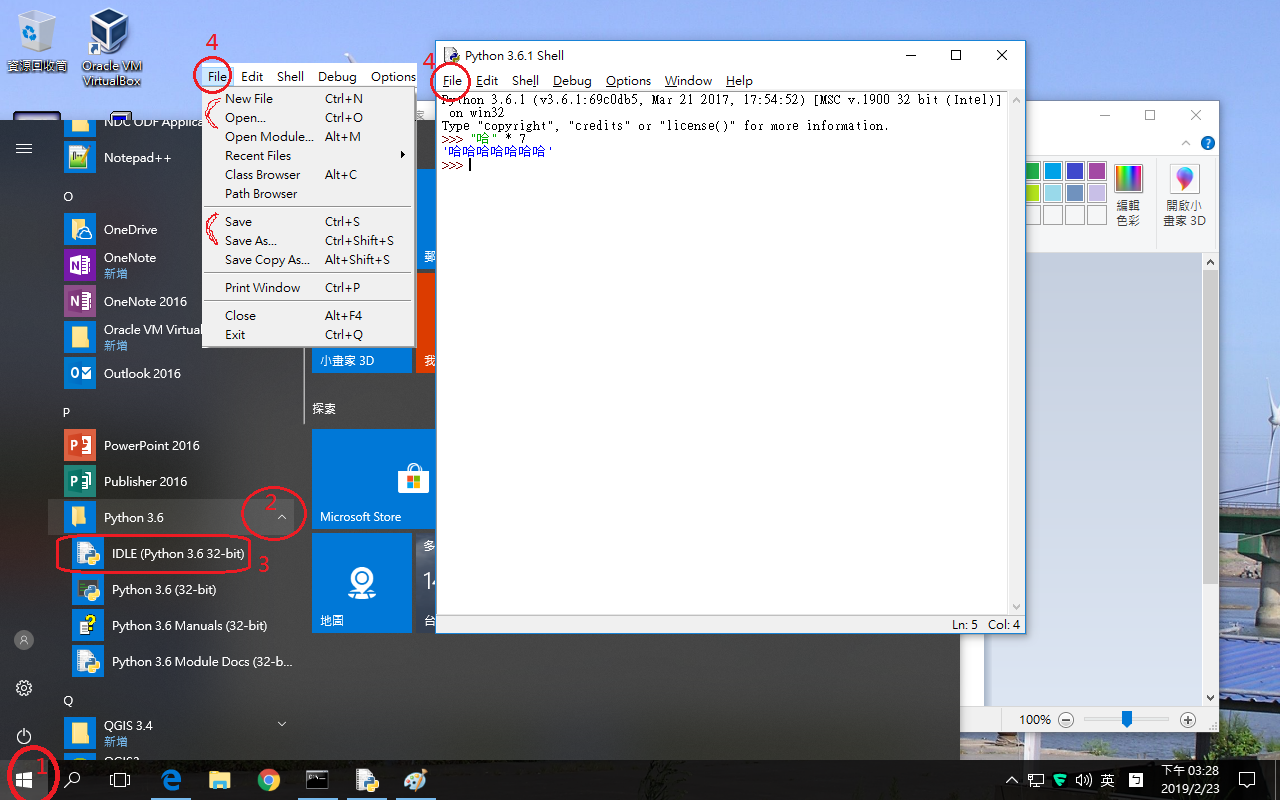Open Task View on the taskbar
The height and width of the screenshot is (800, 1280).
point(120,780)
